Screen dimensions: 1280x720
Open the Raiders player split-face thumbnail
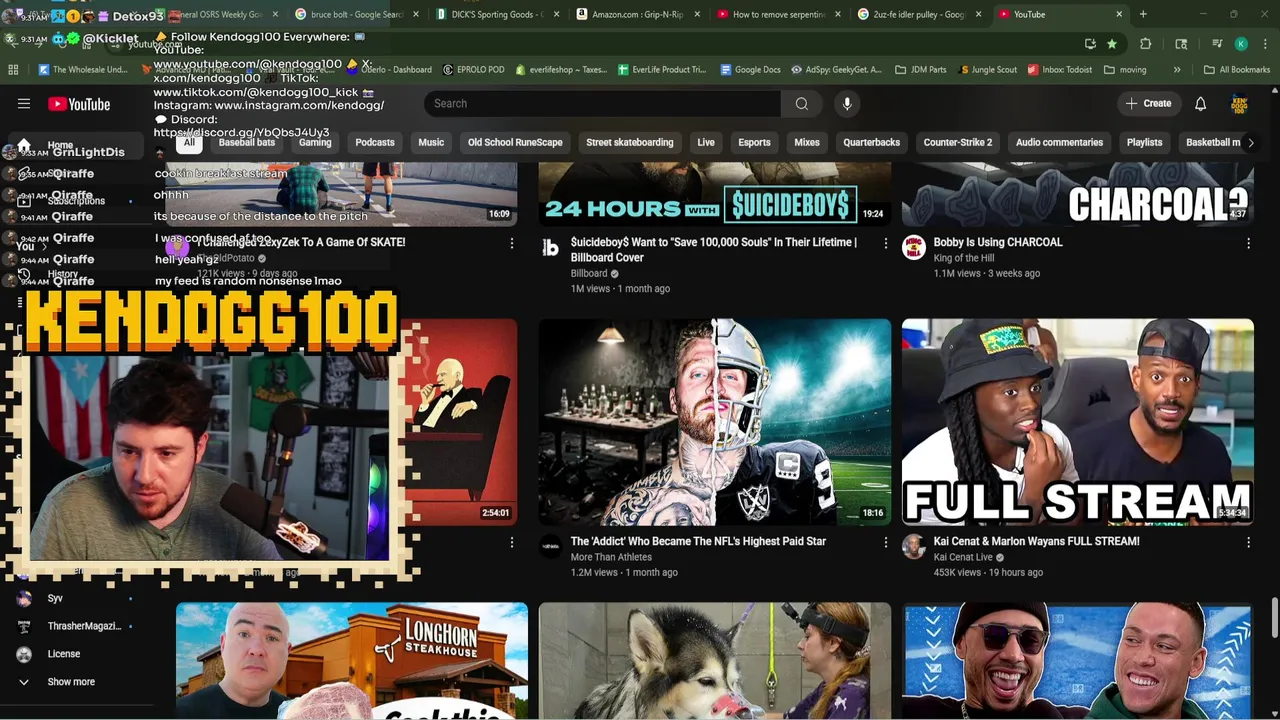click(x=714, y=422)
